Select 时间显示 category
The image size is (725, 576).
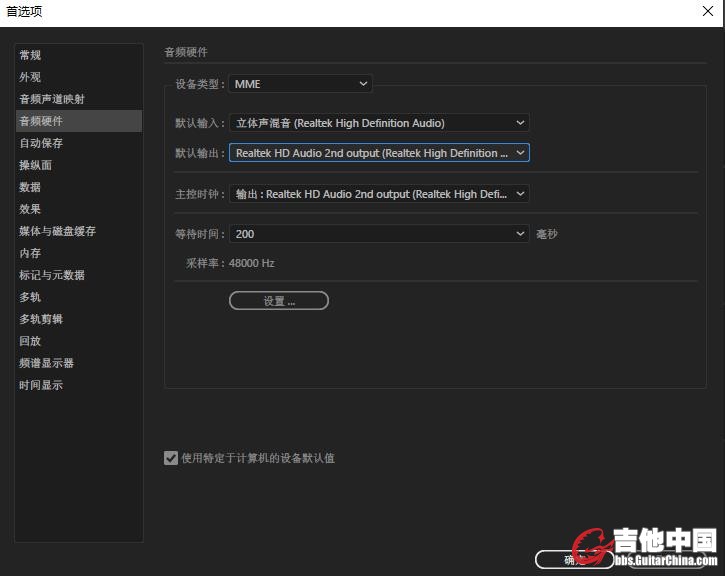[x=41, y=385]
